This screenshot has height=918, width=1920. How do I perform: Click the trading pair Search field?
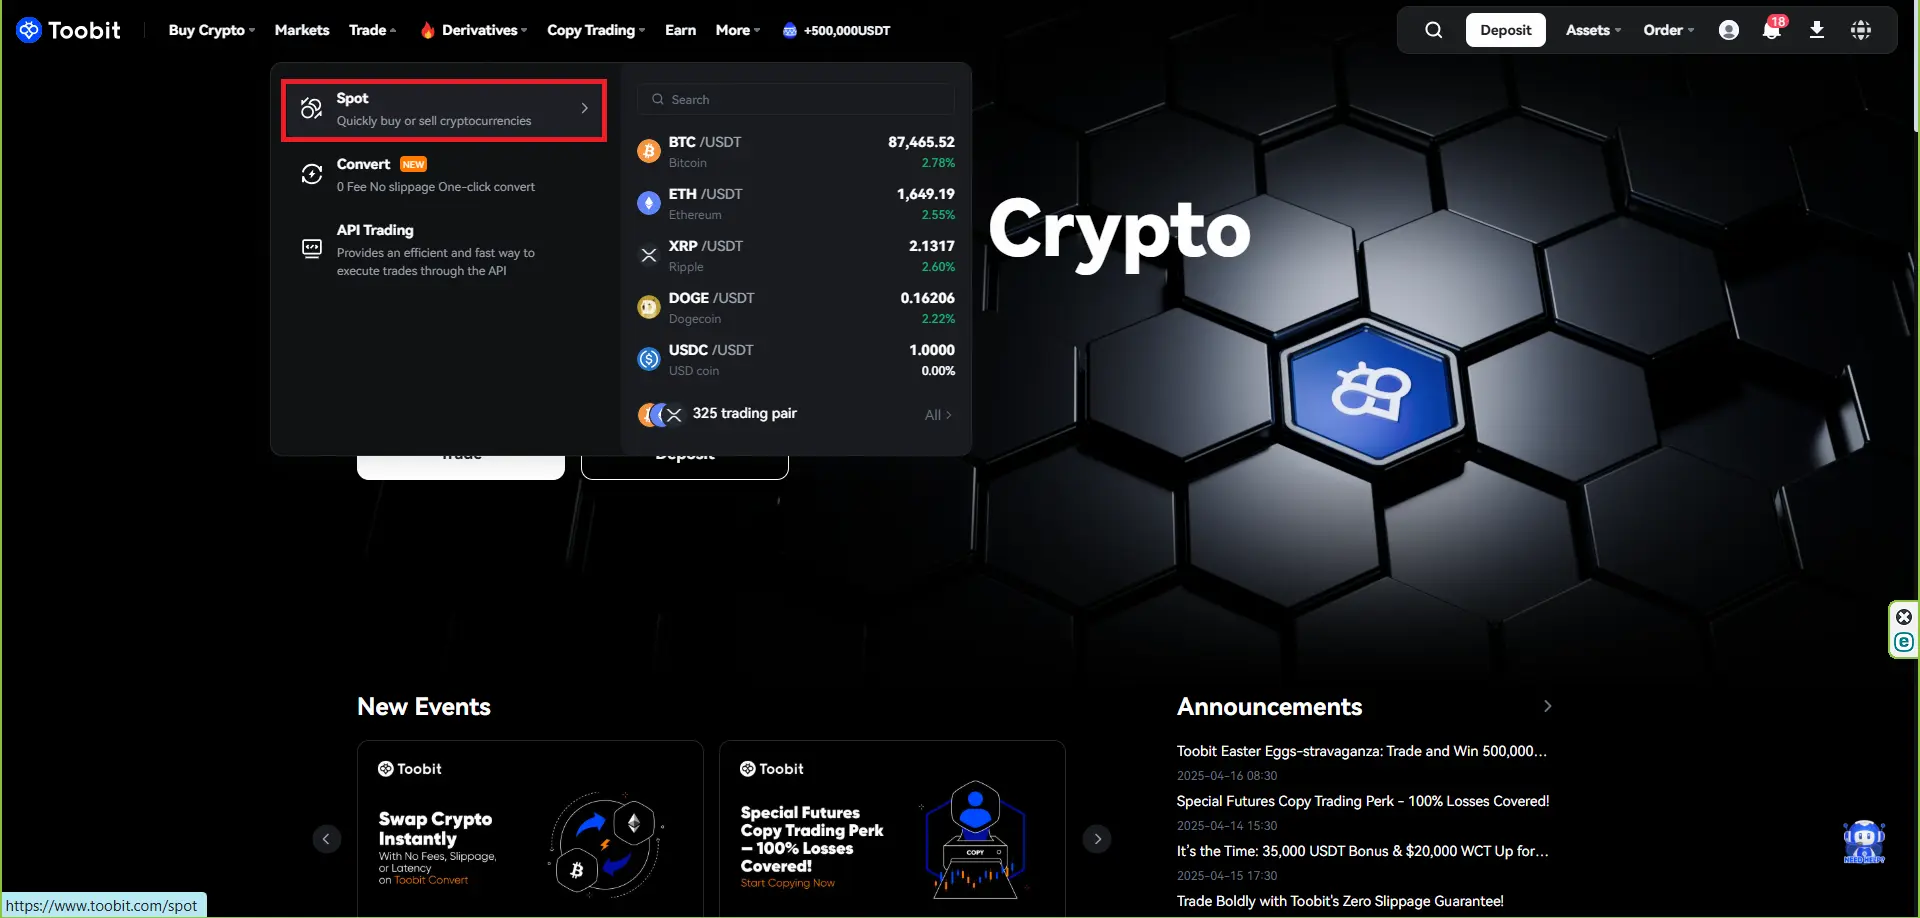[x=796, y=99]
